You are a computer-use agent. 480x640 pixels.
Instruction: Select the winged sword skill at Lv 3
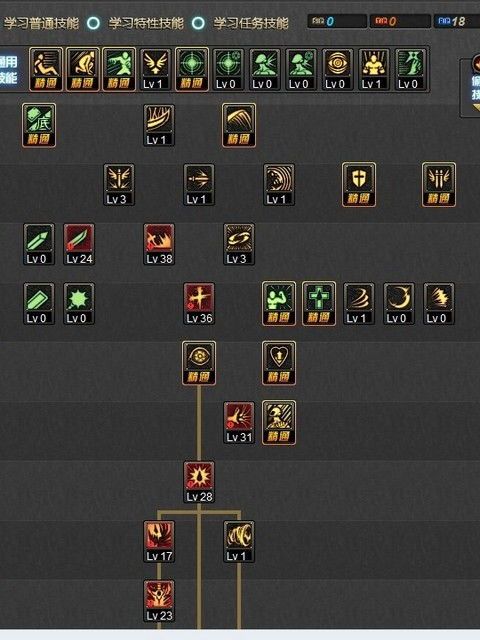click(x=119, y=184)
